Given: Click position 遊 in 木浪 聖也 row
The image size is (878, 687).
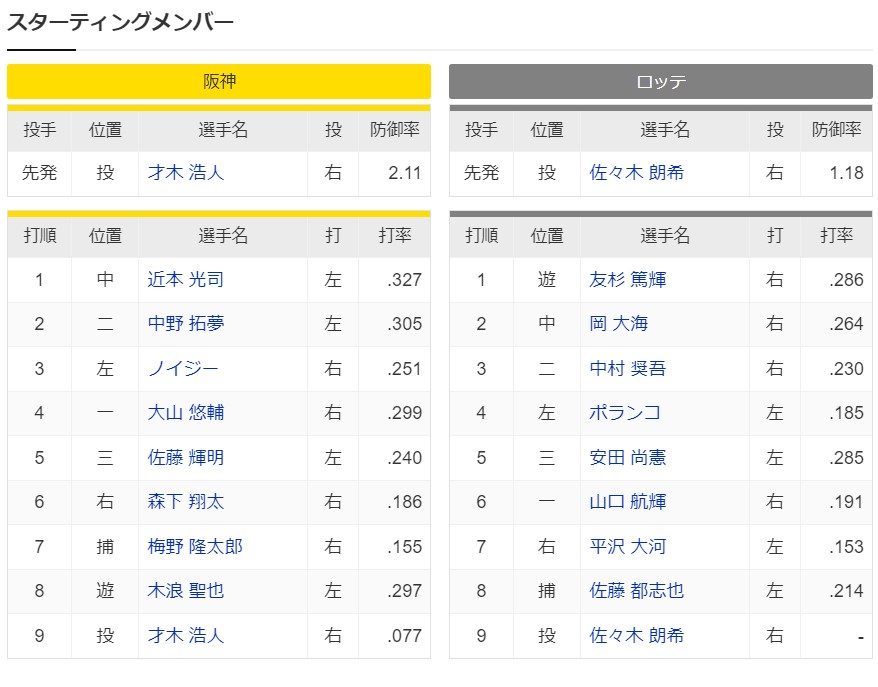Looking at the screenshot, I should (x=105, y=591).
